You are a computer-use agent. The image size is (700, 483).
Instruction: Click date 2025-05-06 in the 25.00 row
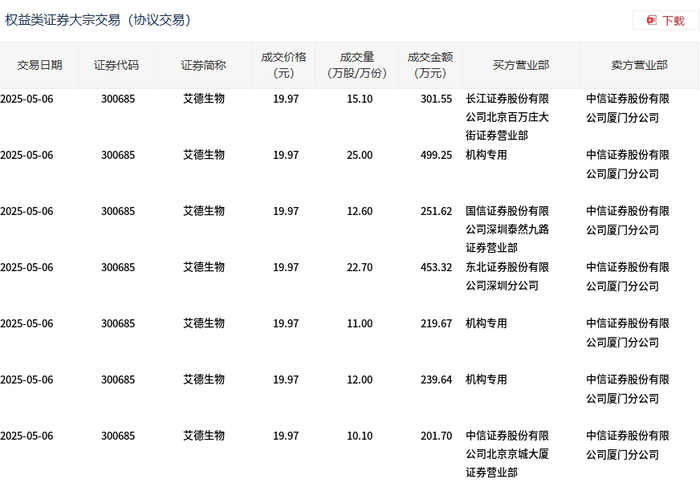(27, 155)
